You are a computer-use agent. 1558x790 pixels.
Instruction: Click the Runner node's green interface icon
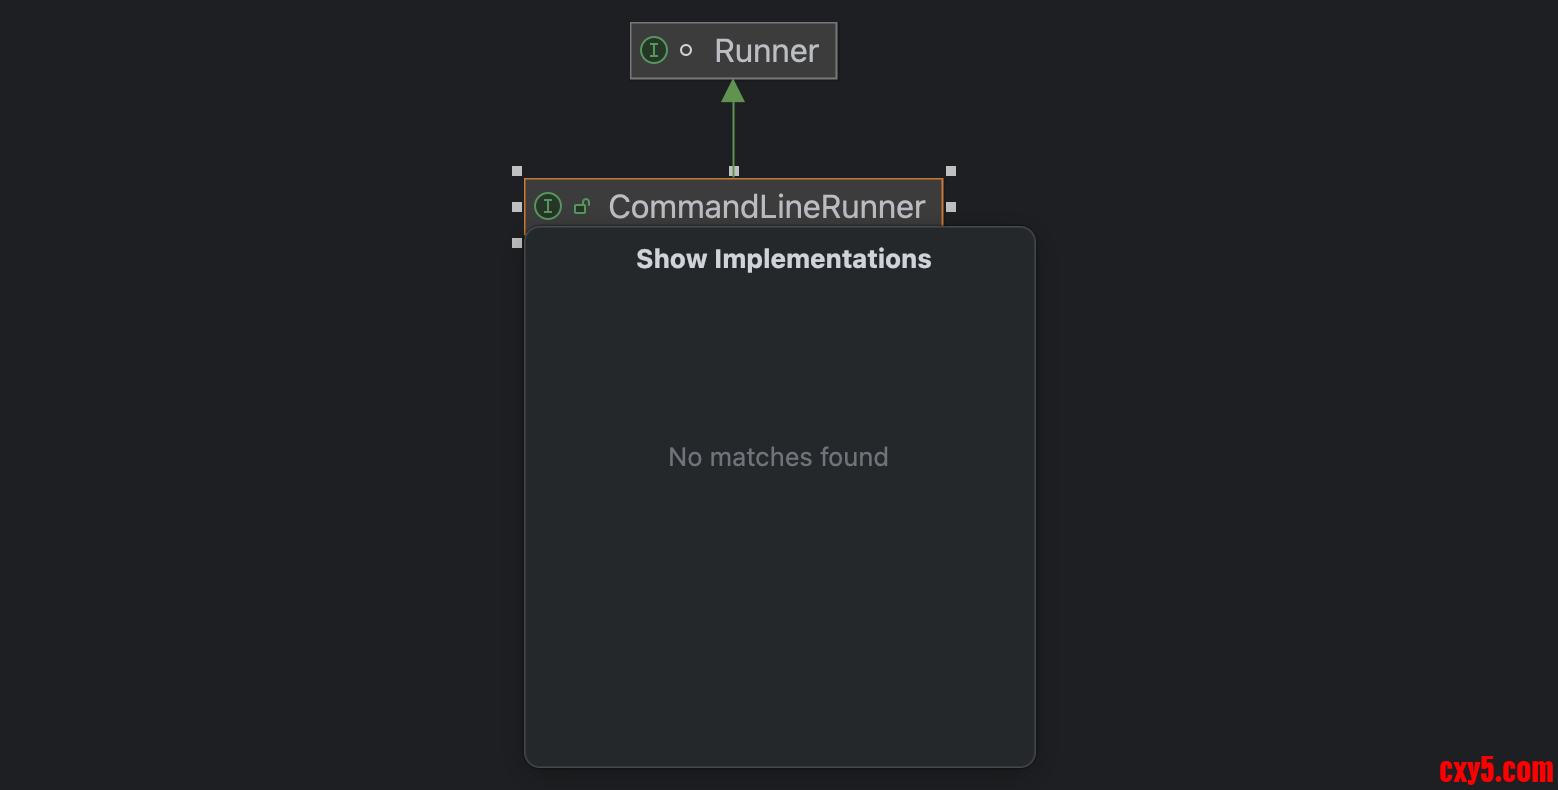(653, 50)
